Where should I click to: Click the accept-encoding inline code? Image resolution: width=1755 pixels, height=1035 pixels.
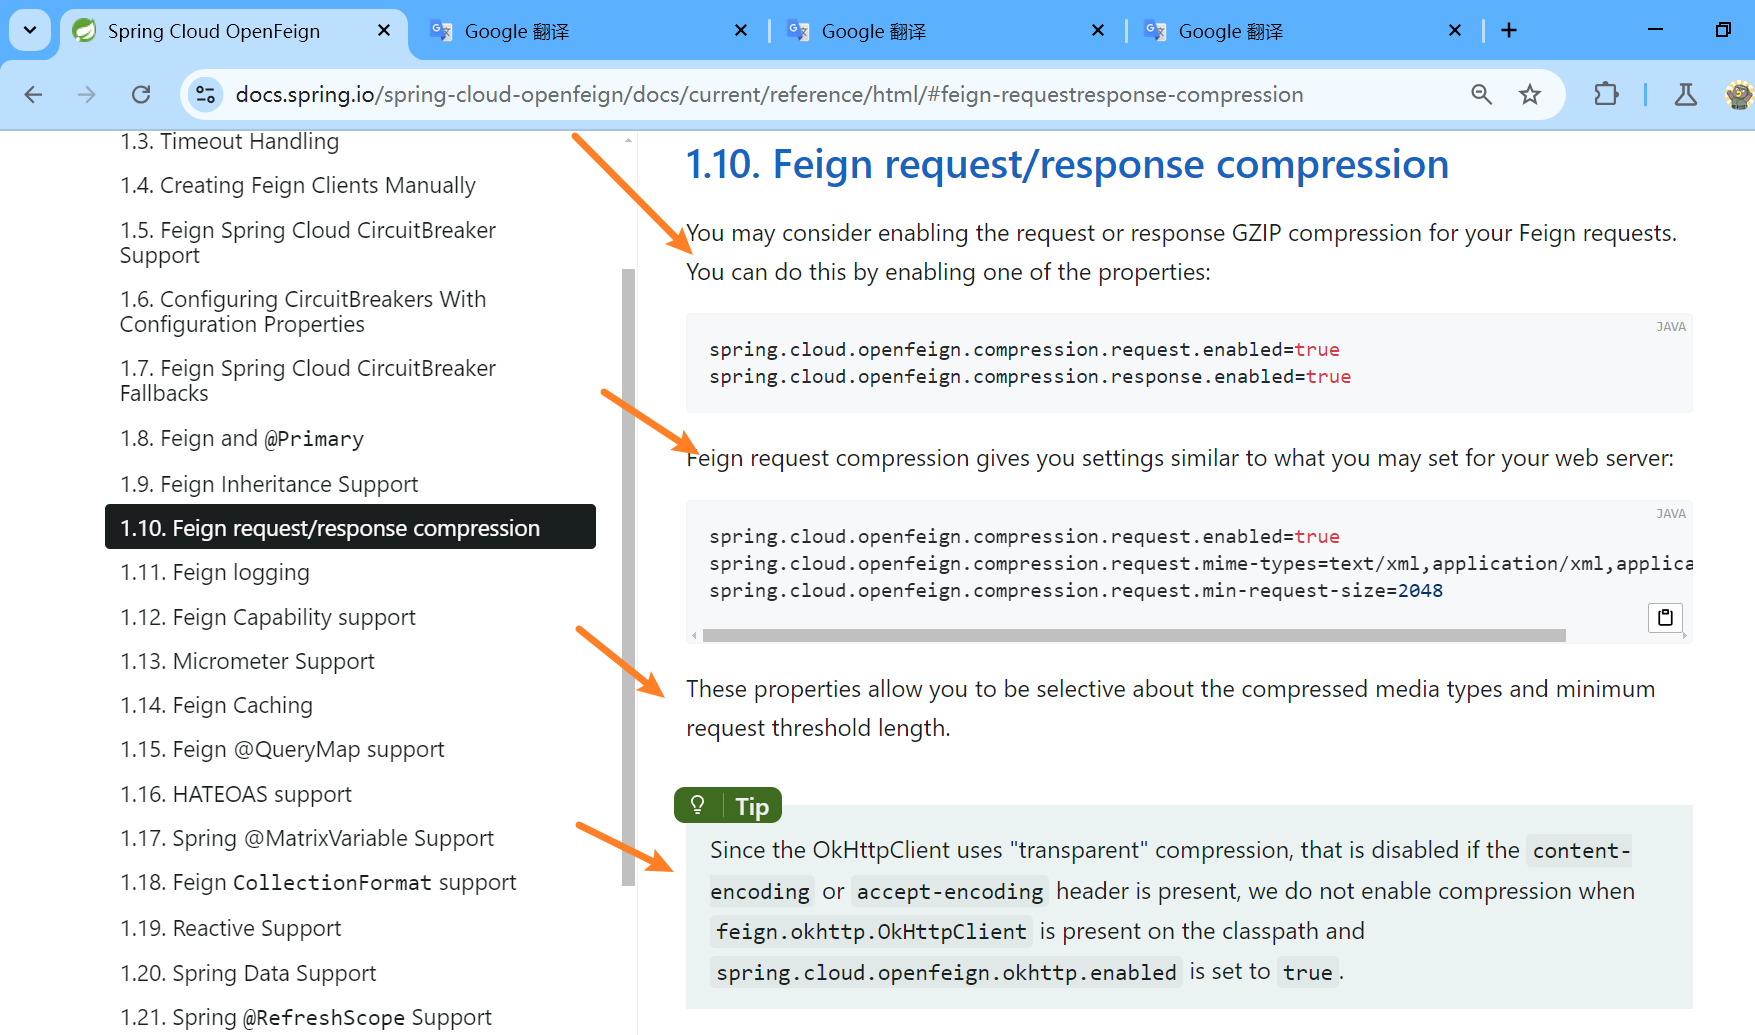[x=950, y=891]
